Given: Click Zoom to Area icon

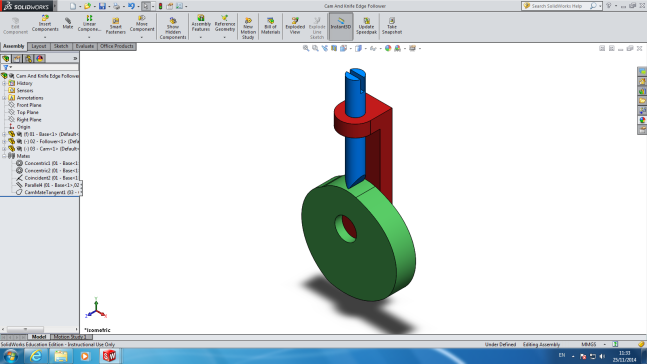Looking at the screenshot, I should pos(315,48).
